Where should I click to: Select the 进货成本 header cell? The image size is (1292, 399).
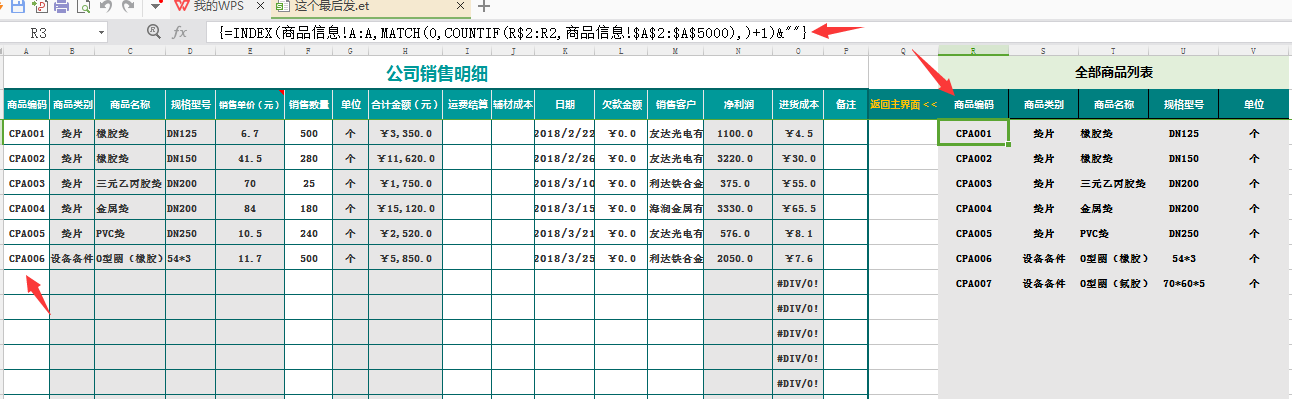point(798,103)
